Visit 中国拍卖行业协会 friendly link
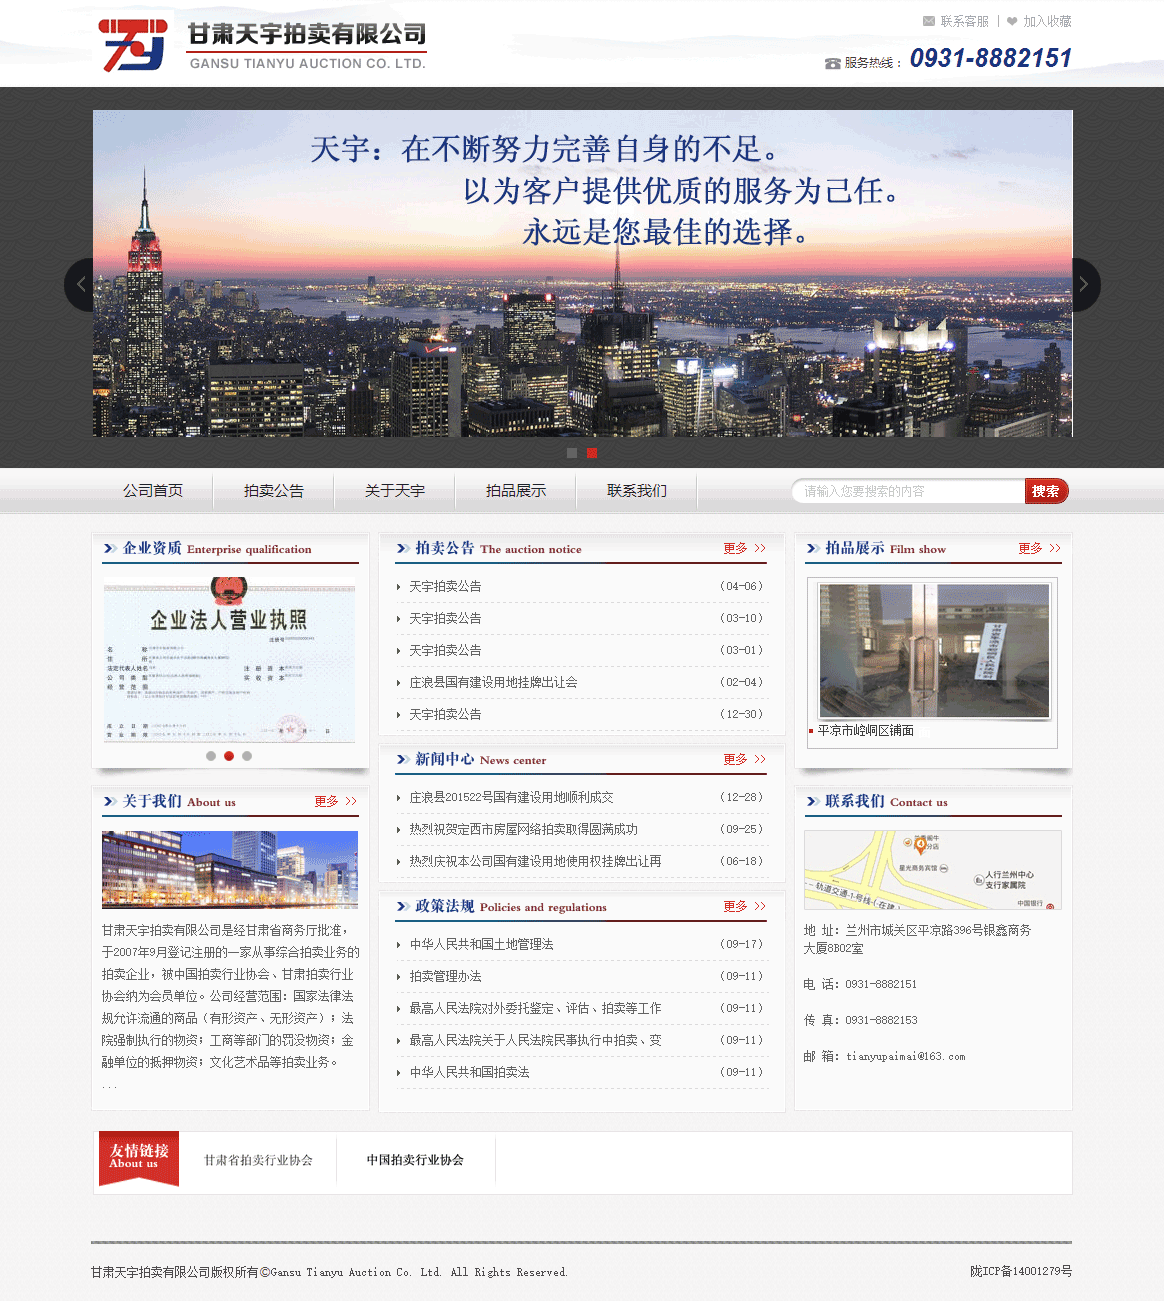This screenshot has height=1301, width=1164. pos(415,1160)
